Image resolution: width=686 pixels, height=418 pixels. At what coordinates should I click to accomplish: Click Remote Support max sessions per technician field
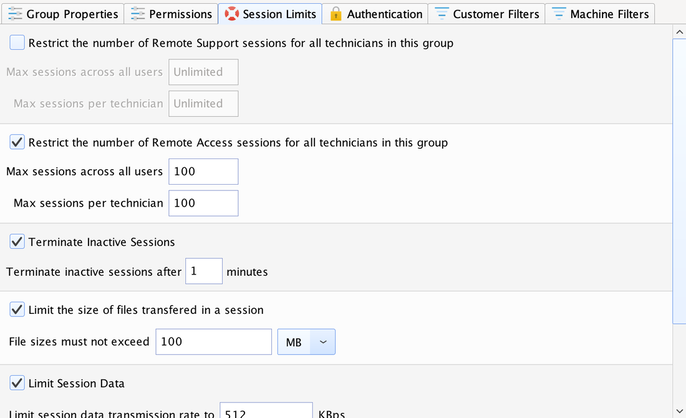(203, 104)
